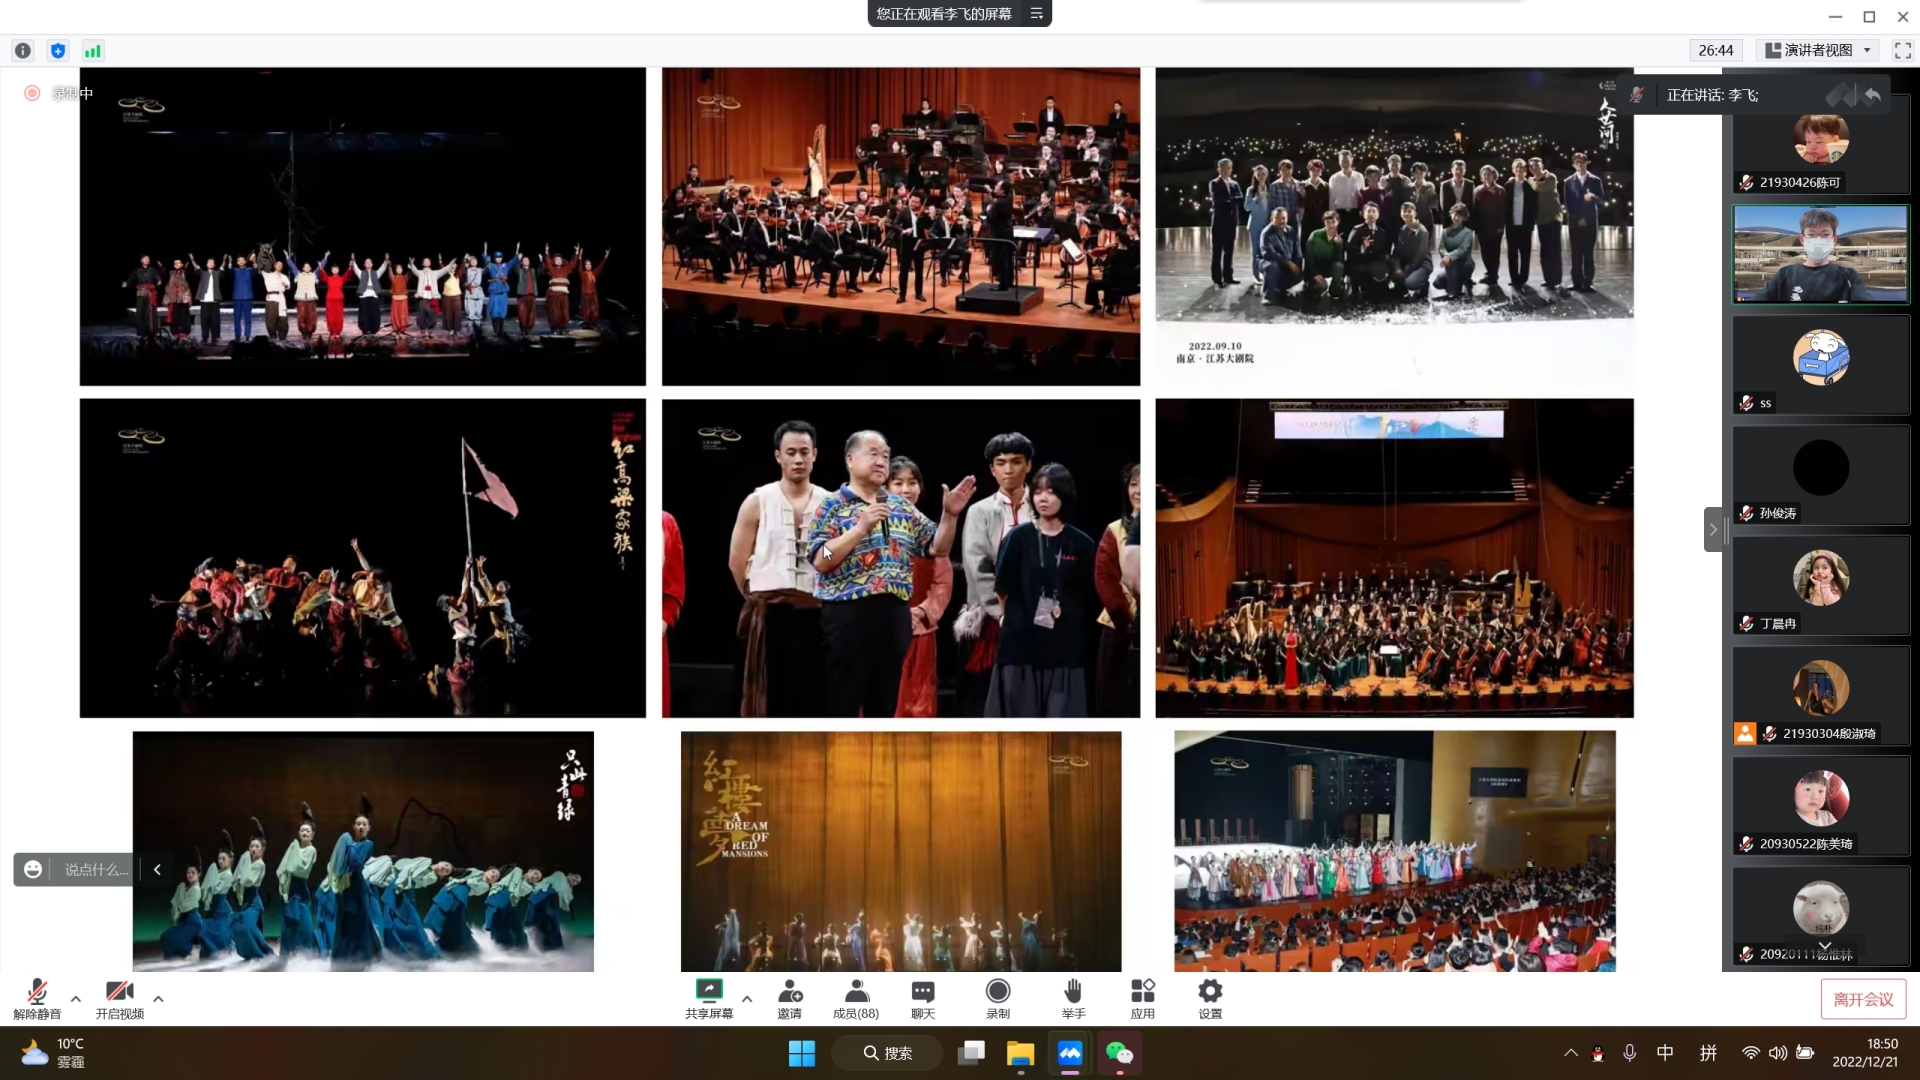Image resolution: width=1920 pixels, height=1080 pixels.
Task: Turn on the video camera
Action: click(x=120, y=998)
